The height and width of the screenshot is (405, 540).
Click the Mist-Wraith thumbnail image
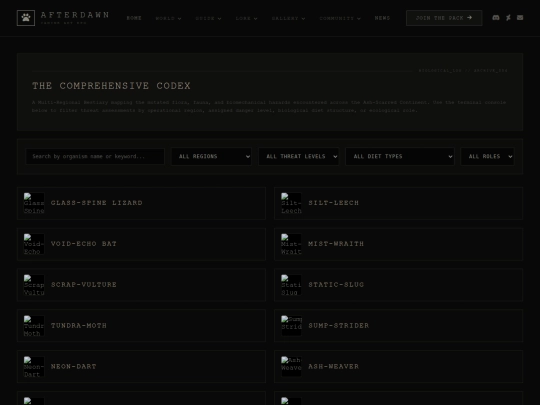[x=291, y=244]
